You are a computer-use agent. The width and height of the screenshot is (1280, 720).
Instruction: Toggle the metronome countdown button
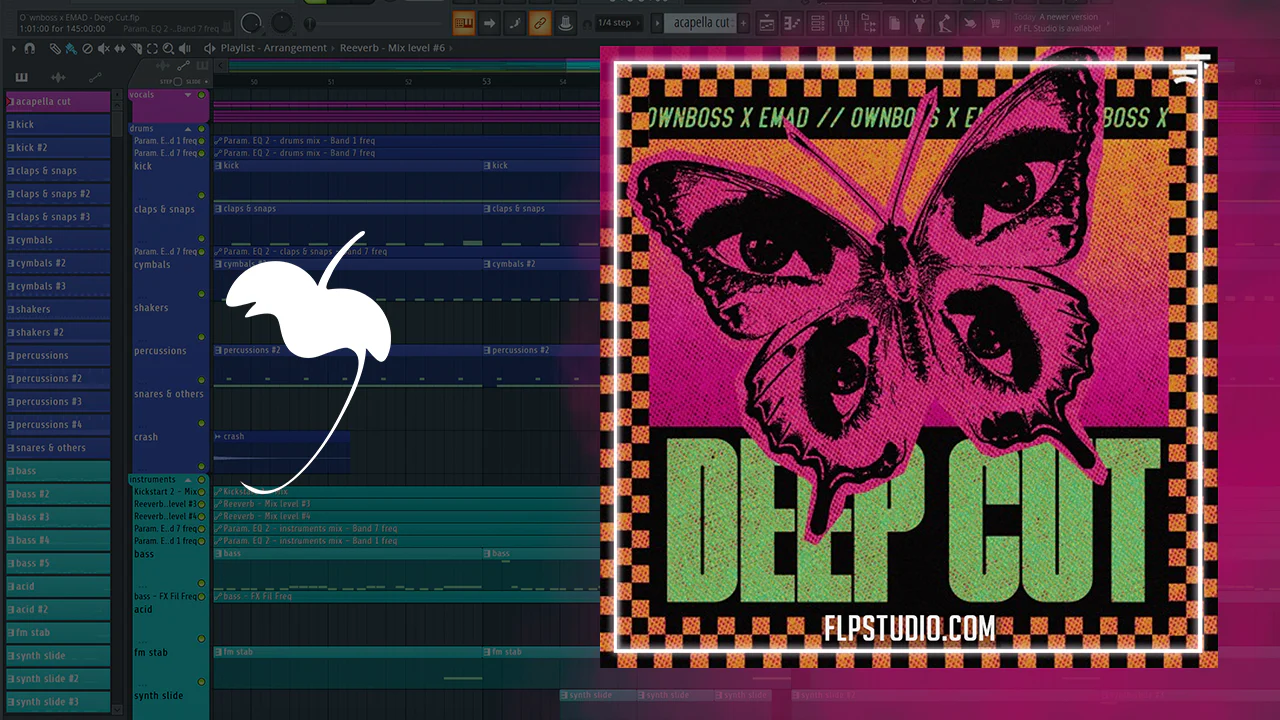565,23
